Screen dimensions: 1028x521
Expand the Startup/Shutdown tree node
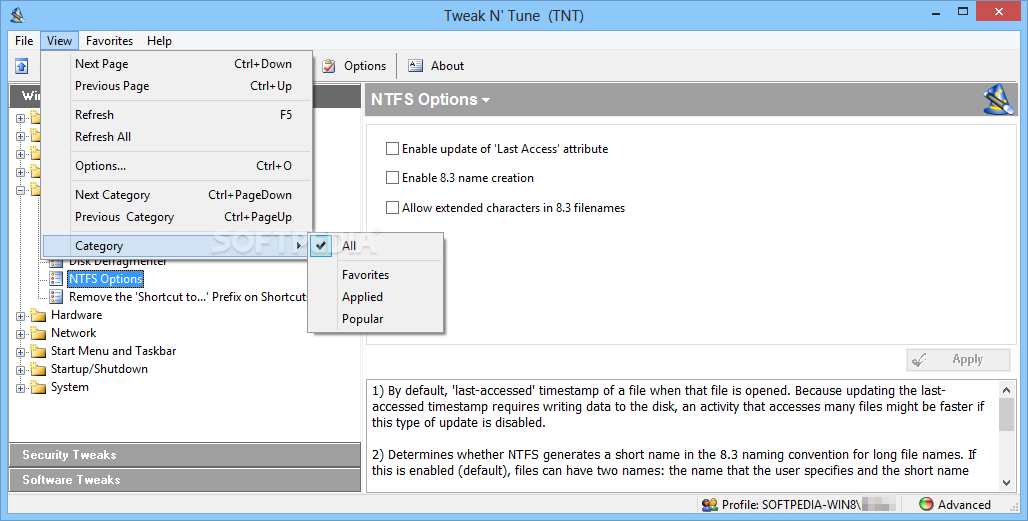pyautogui.click(x=20, y=370)
